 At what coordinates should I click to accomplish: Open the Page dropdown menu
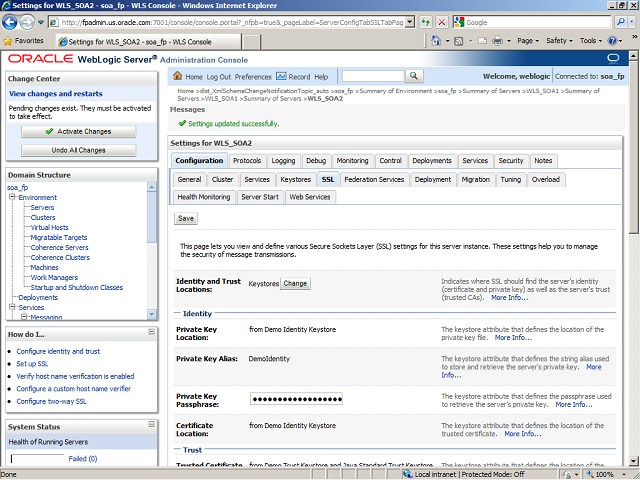(x=528, y=41)
